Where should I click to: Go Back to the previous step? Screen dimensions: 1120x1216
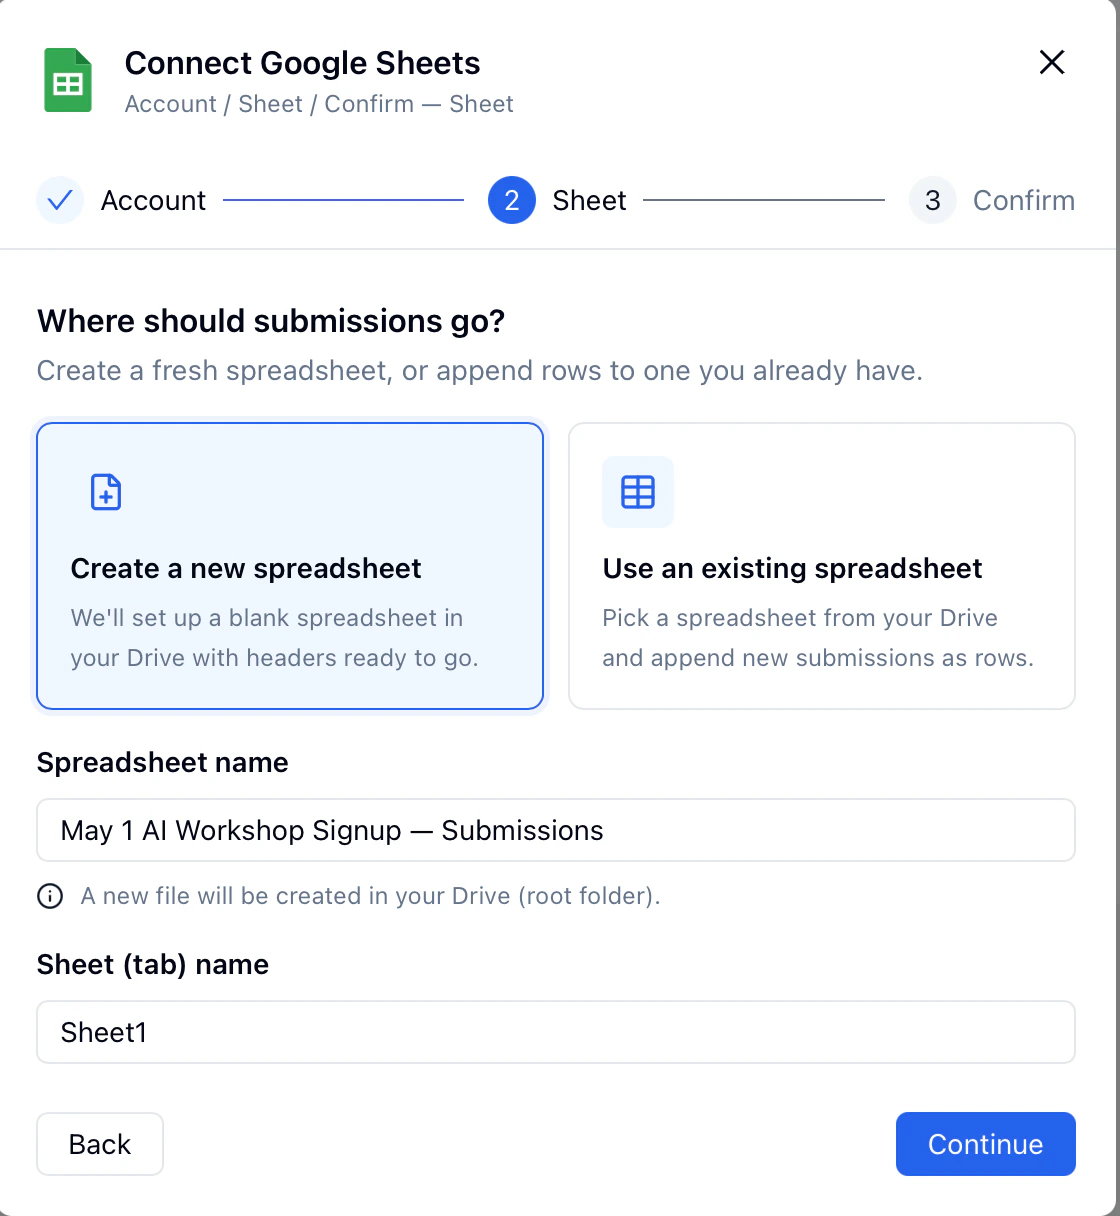pos(99,1144)
